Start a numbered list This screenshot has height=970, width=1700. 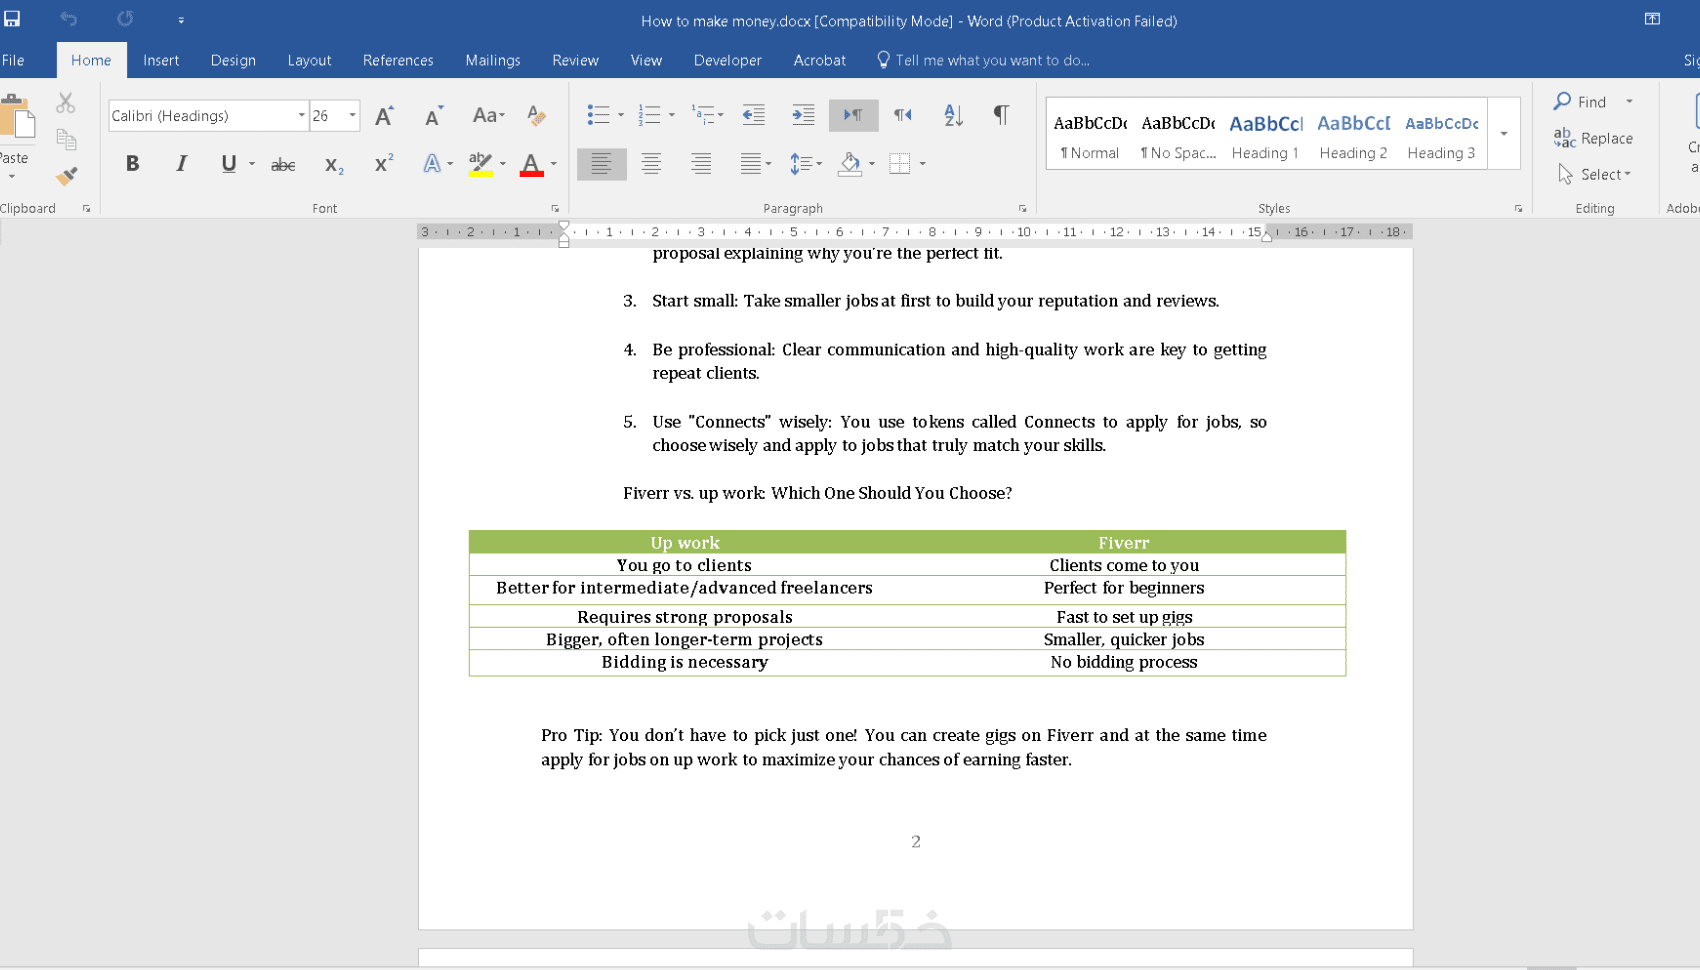(649, 115)
